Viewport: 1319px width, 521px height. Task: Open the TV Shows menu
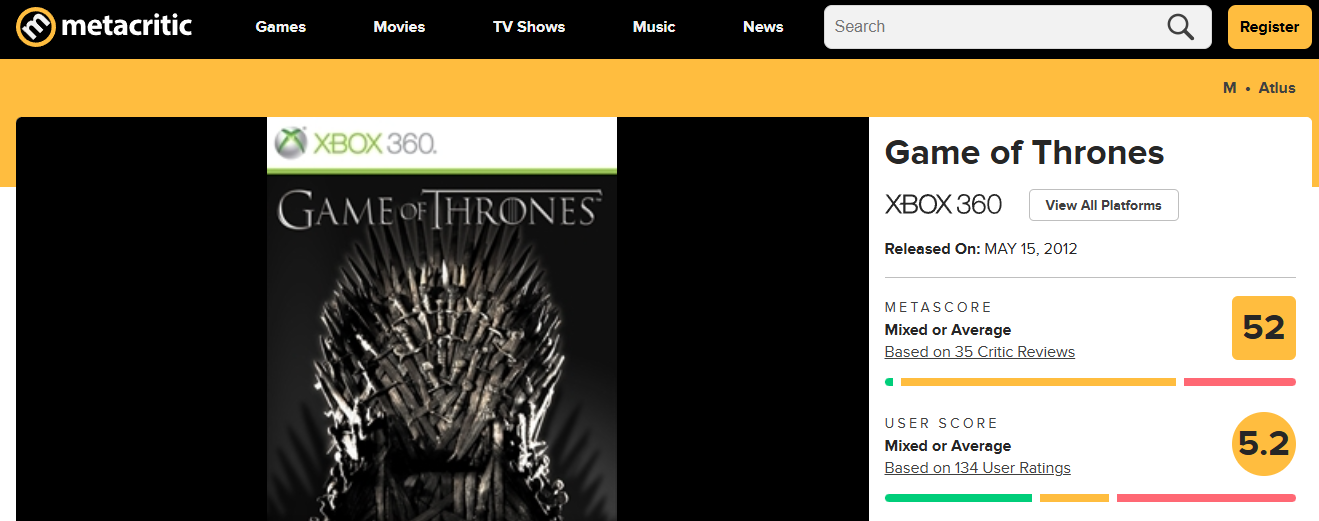coord(529,27)
